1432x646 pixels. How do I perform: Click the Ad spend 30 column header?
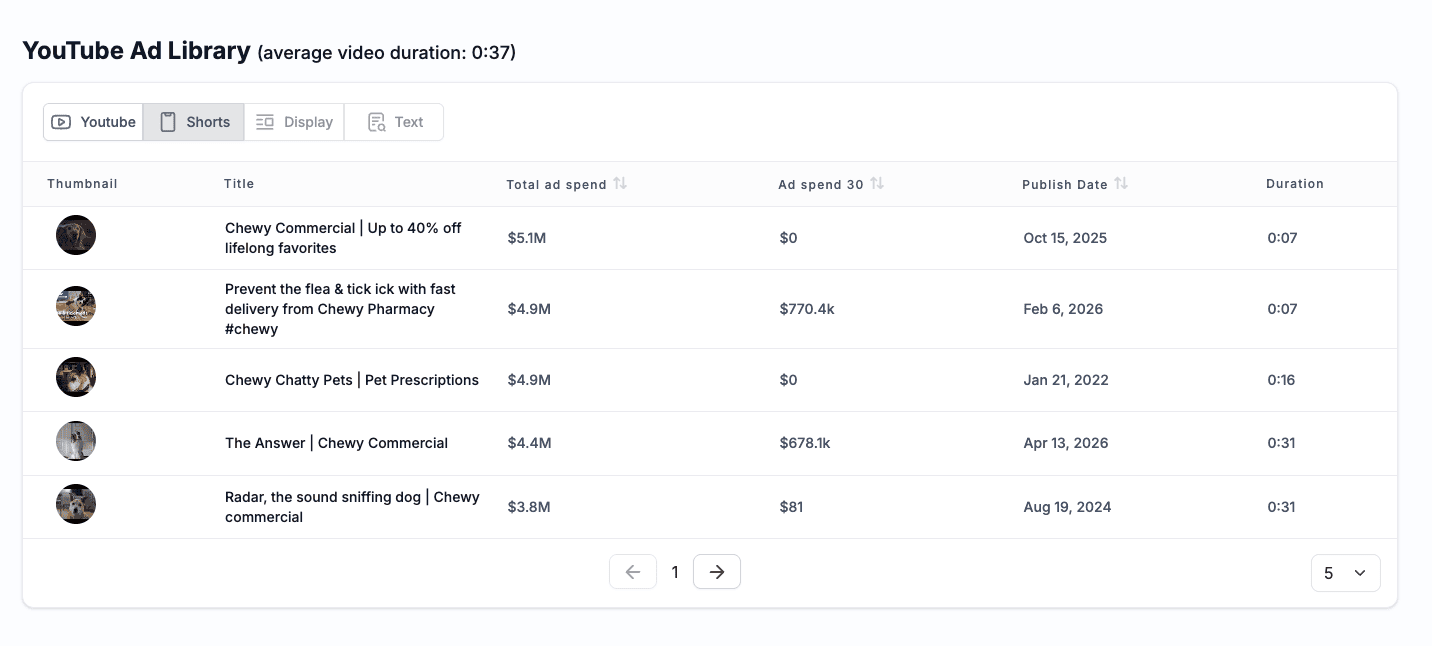coord(821,184)
